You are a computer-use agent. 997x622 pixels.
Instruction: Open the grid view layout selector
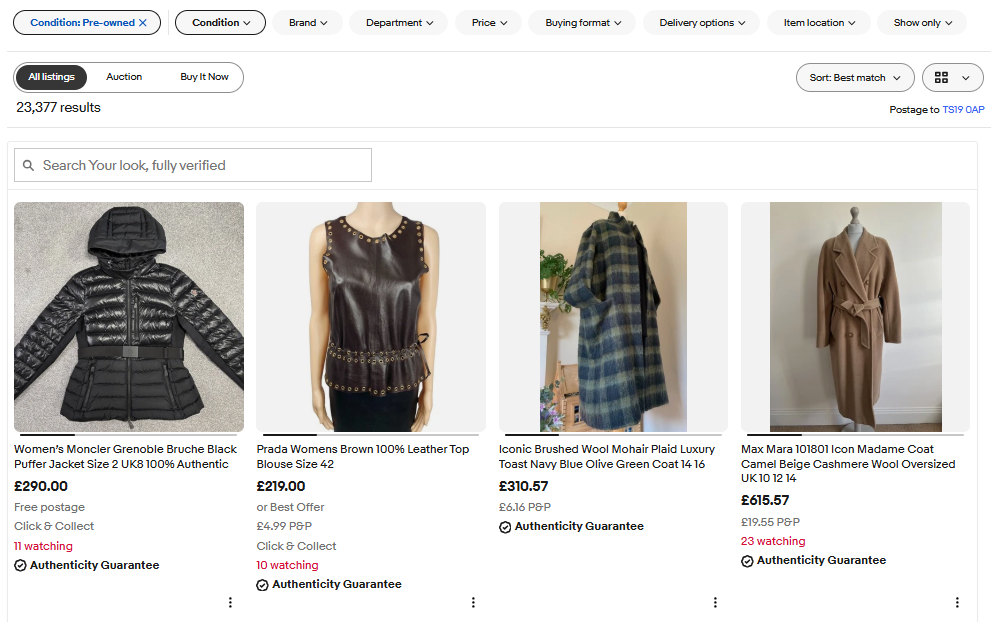951,78
